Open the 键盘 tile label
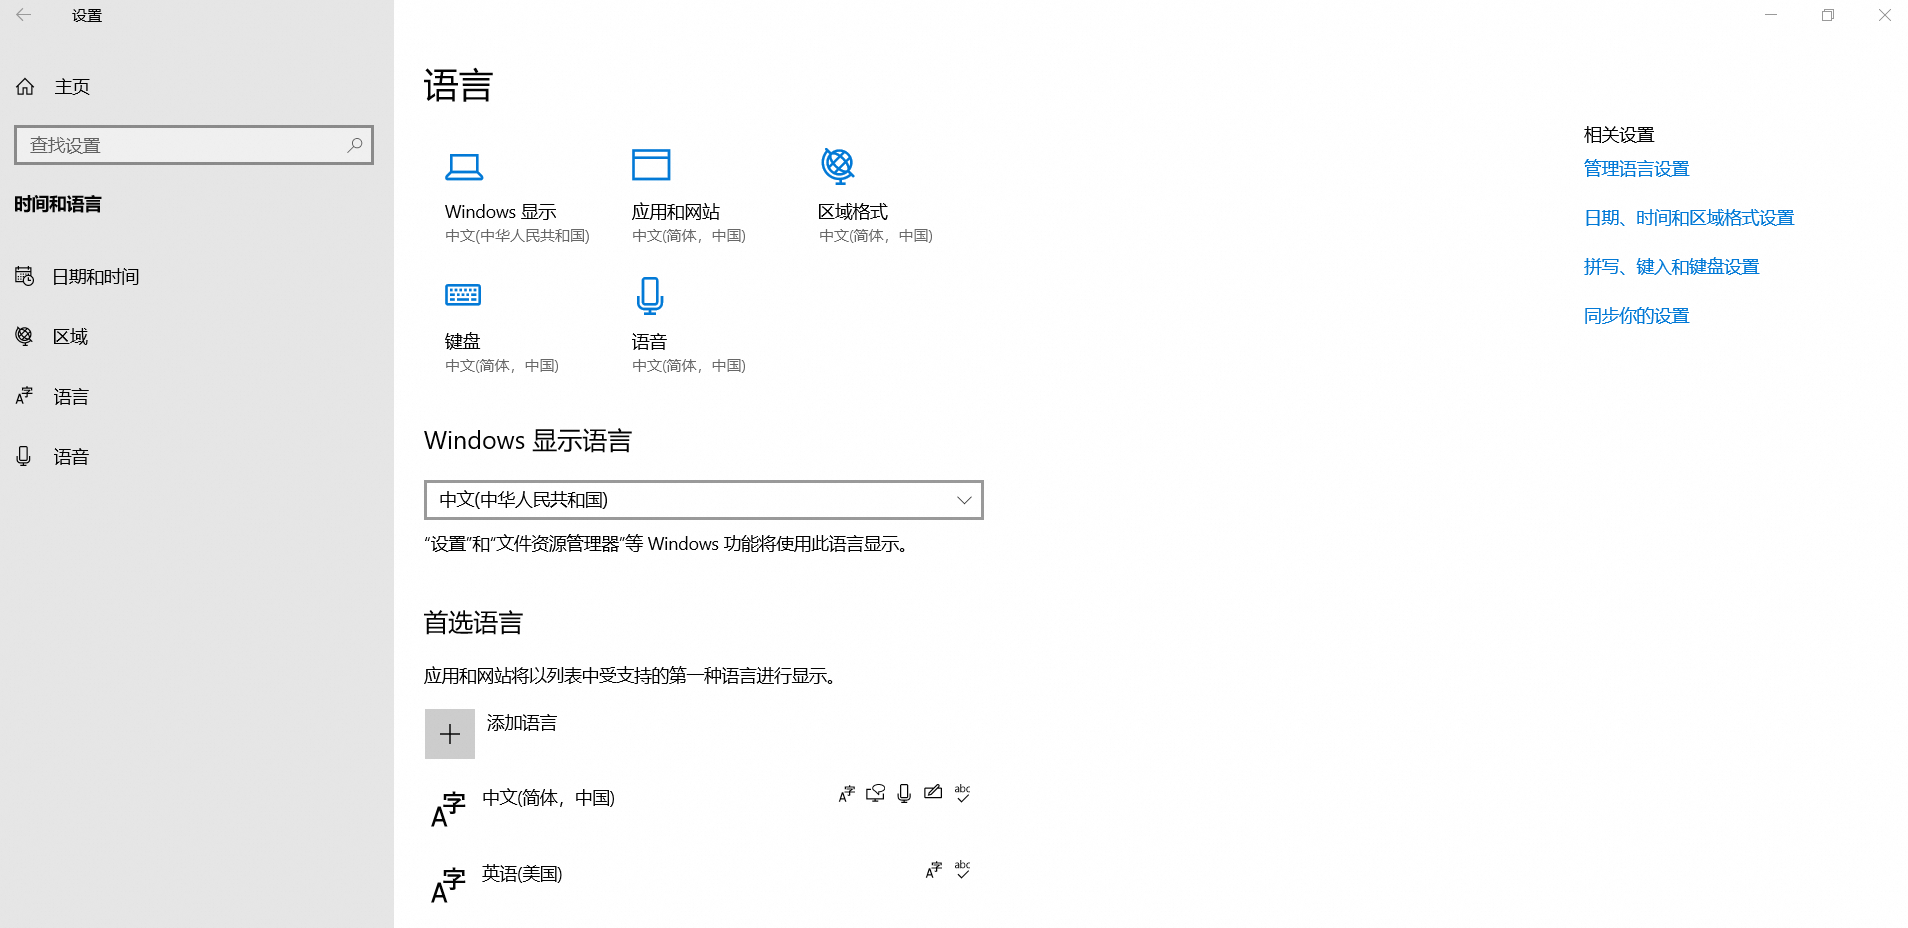 (x=462, y=342)
